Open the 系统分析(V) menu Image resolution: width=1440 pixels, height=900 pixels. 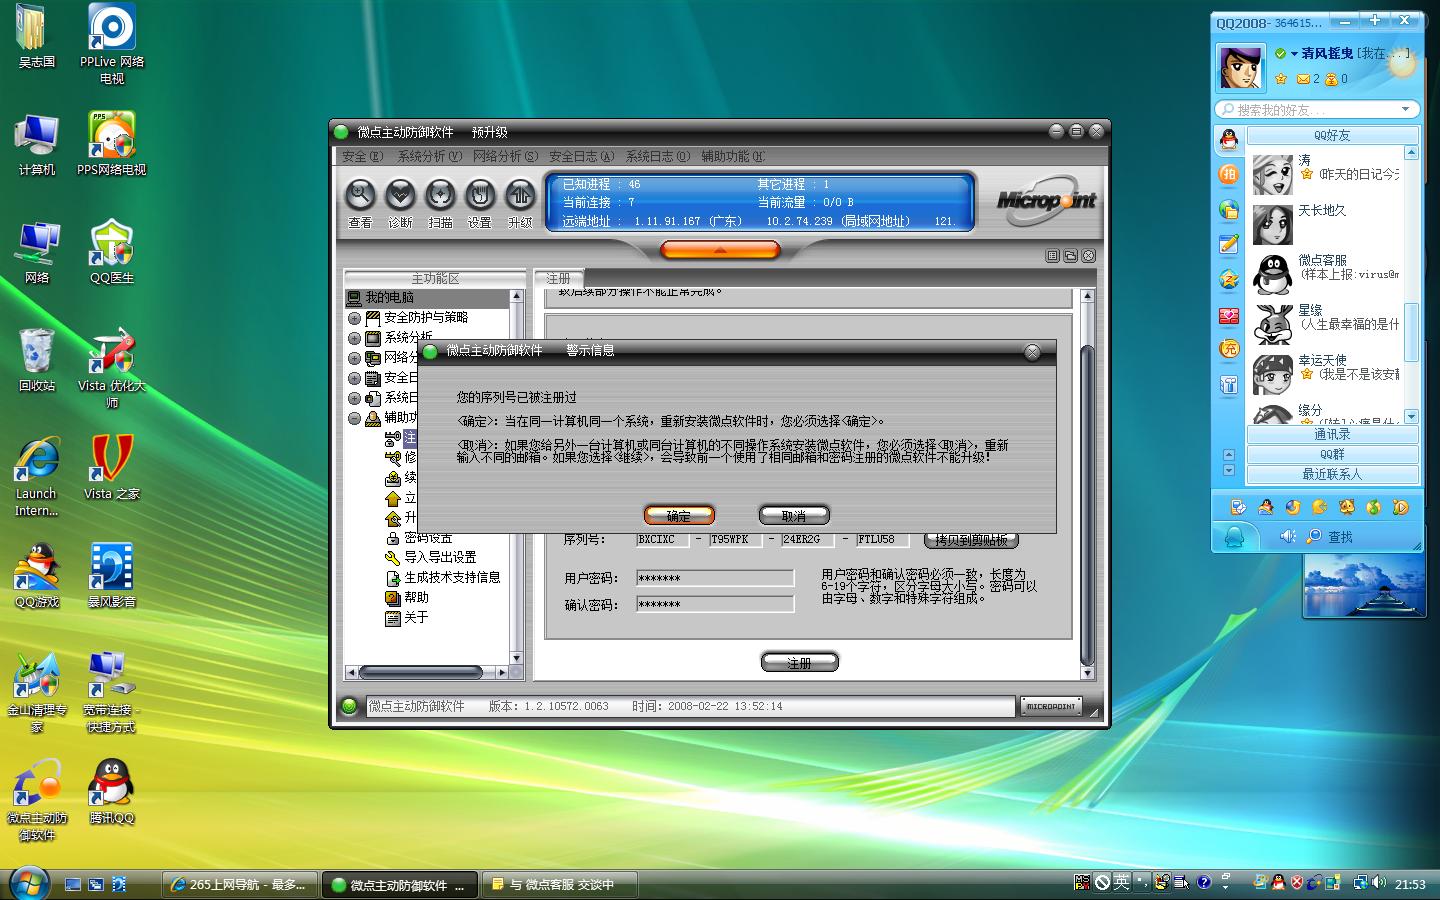[429, 156]
